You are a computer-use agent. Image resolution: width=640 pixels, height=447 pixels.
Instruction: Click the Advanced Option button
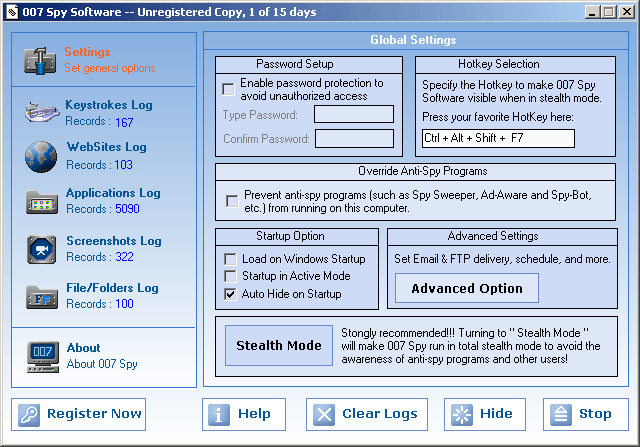(x=467, y=288)
